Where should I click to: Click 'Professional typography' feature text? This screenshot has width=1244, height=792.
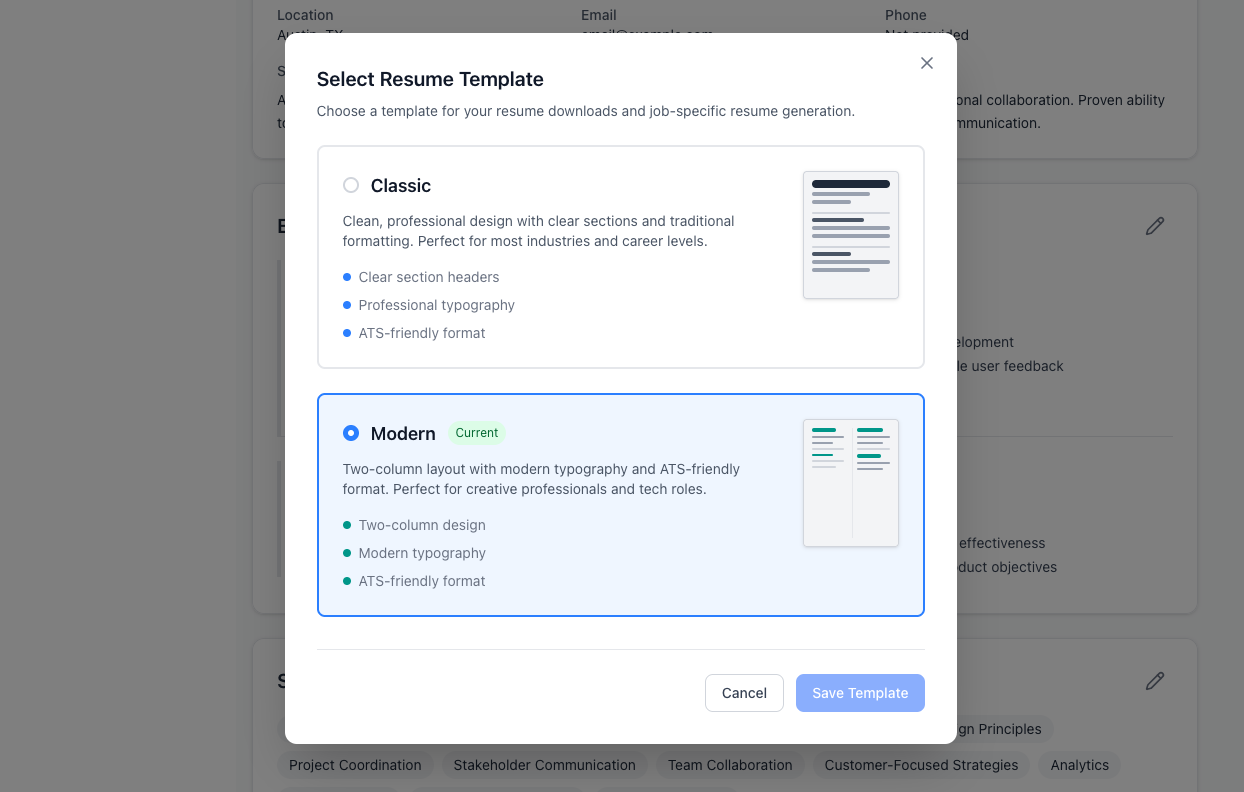(x=437, y=305)
